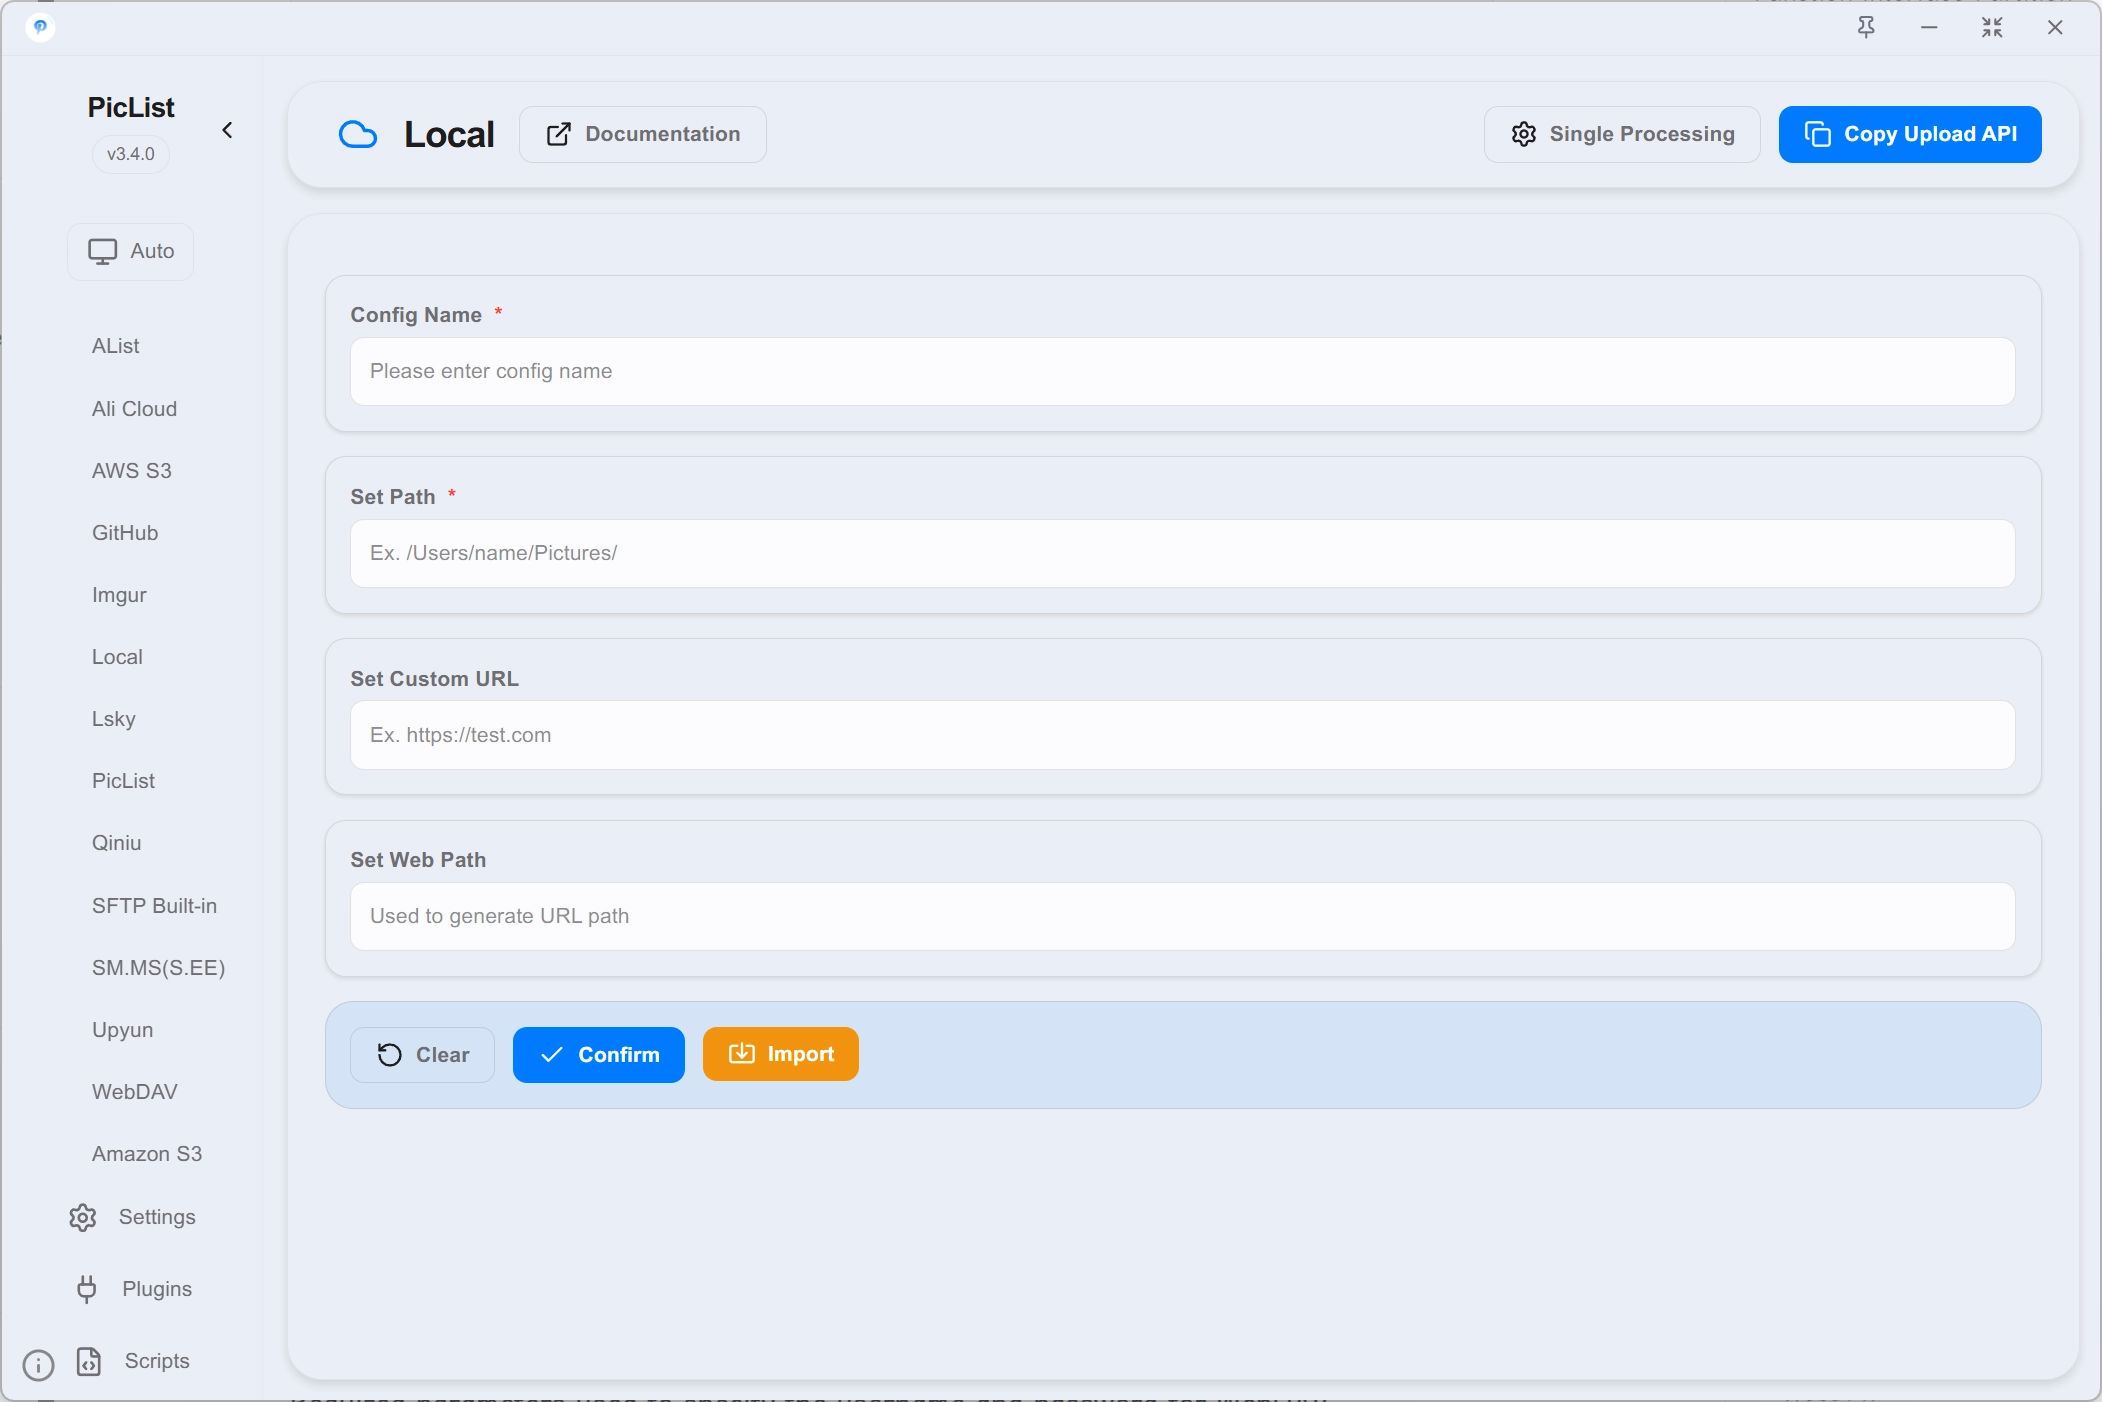The width and height of the screenshot is (2102, 1402).
Task: Click the Confirm button
Action: click(x=599, y=1055)
